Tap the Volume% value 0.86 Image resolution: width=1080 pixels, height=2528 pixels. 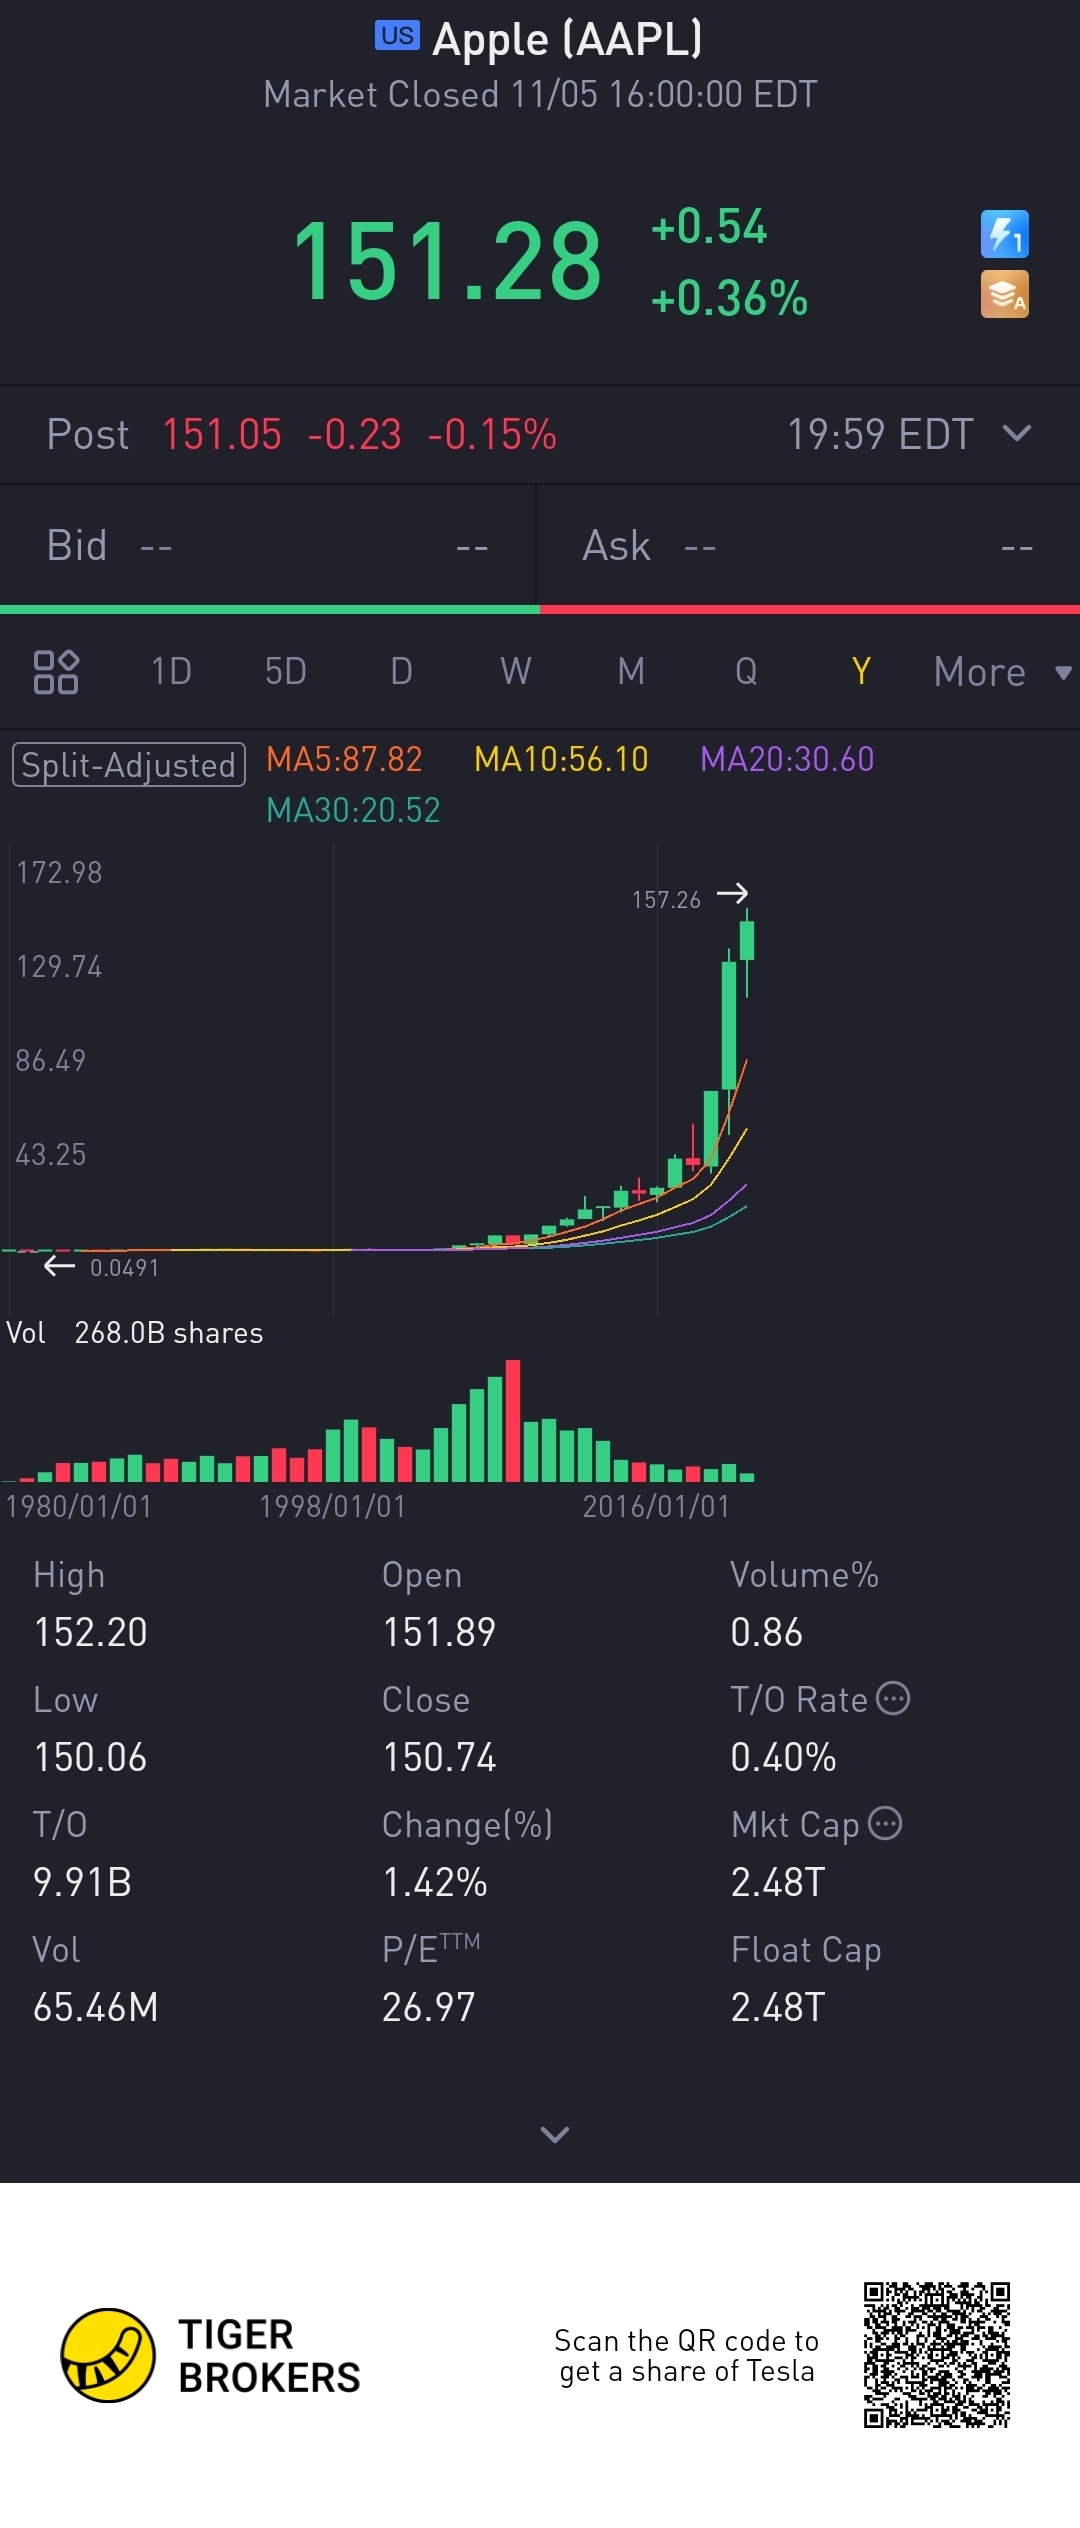766,1632
